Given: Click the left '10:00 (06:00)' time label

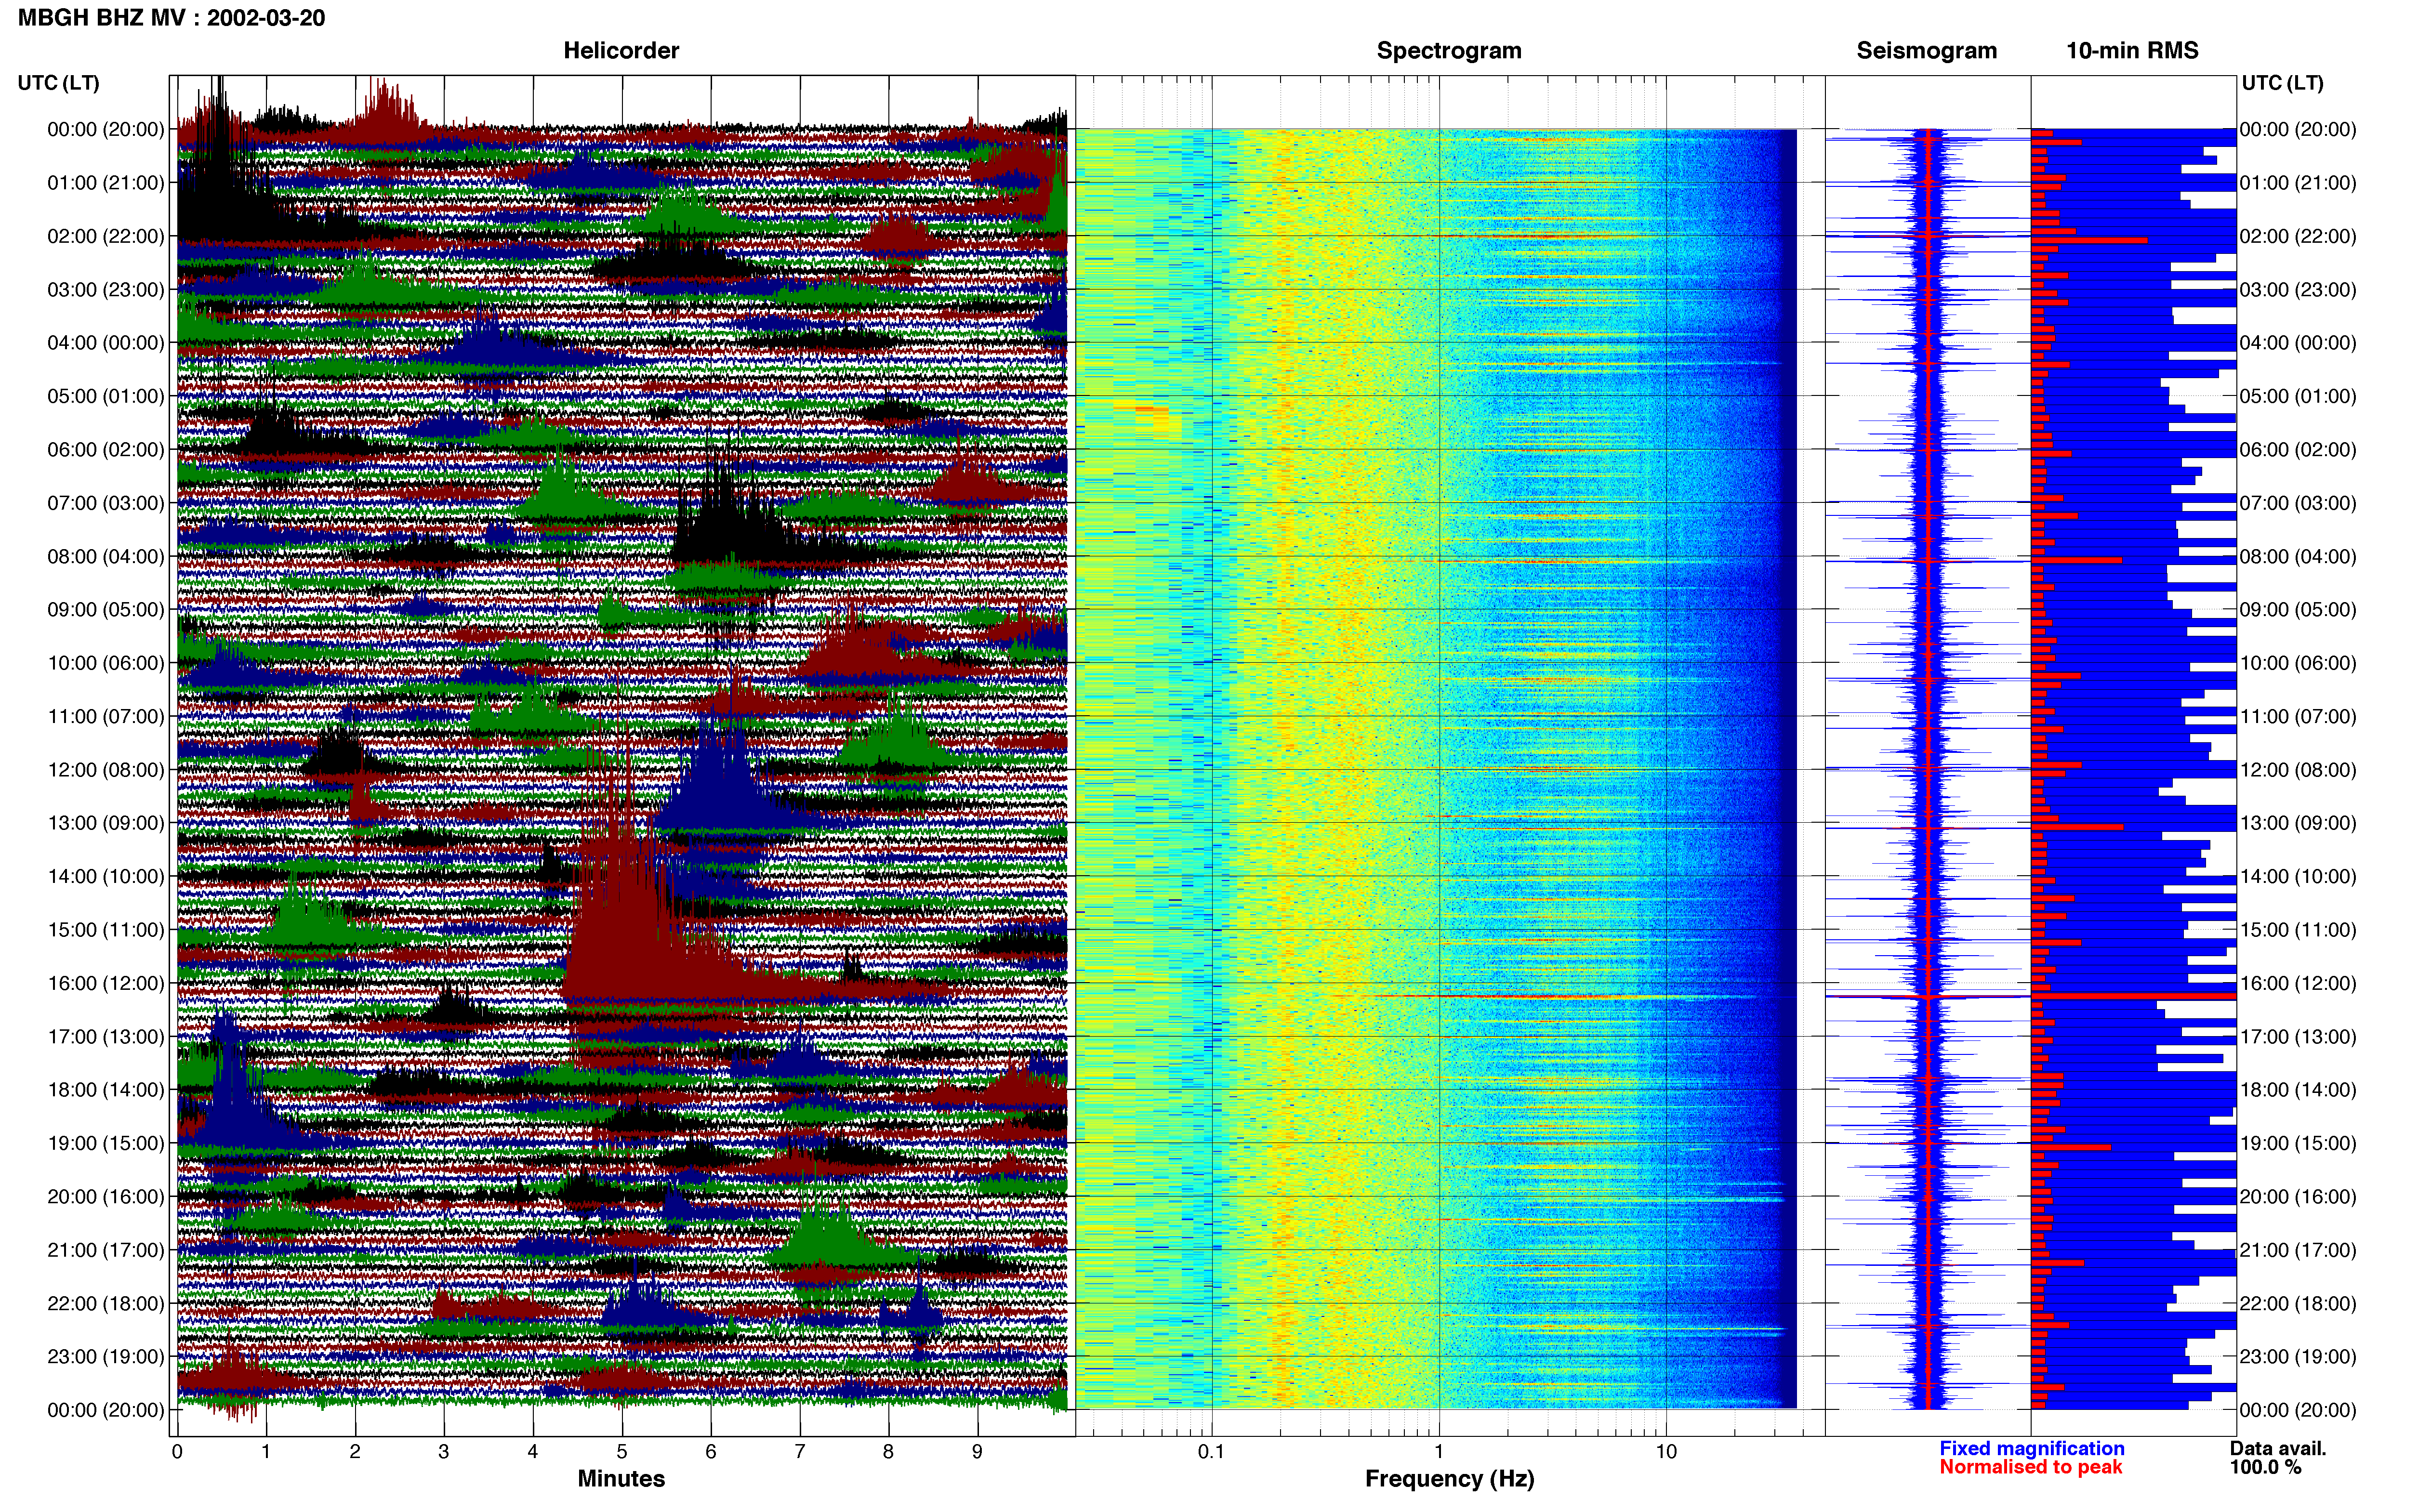Looking at the screenshot, I should (x=106, y=663).
